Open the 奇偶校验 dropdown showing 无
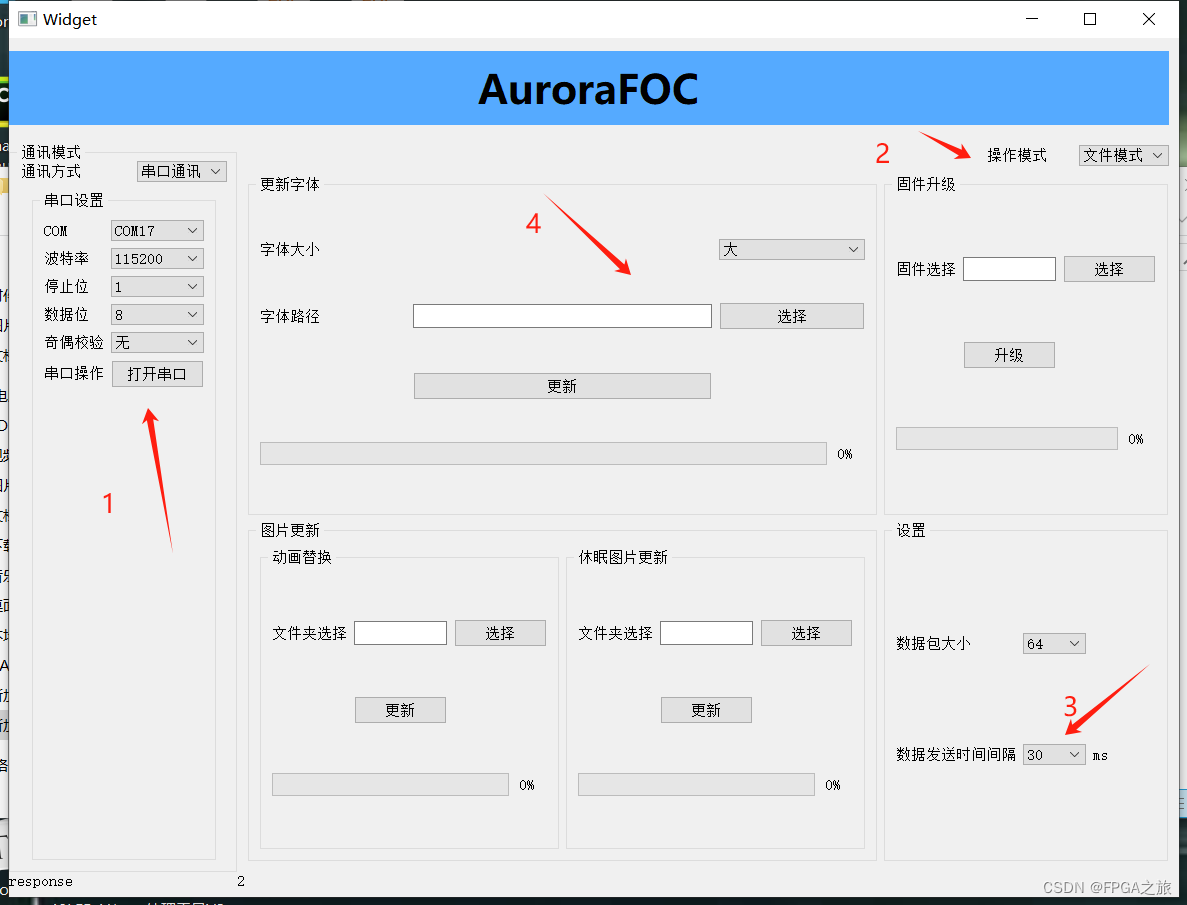This screenshot has height=905, width=1187. 157,342
